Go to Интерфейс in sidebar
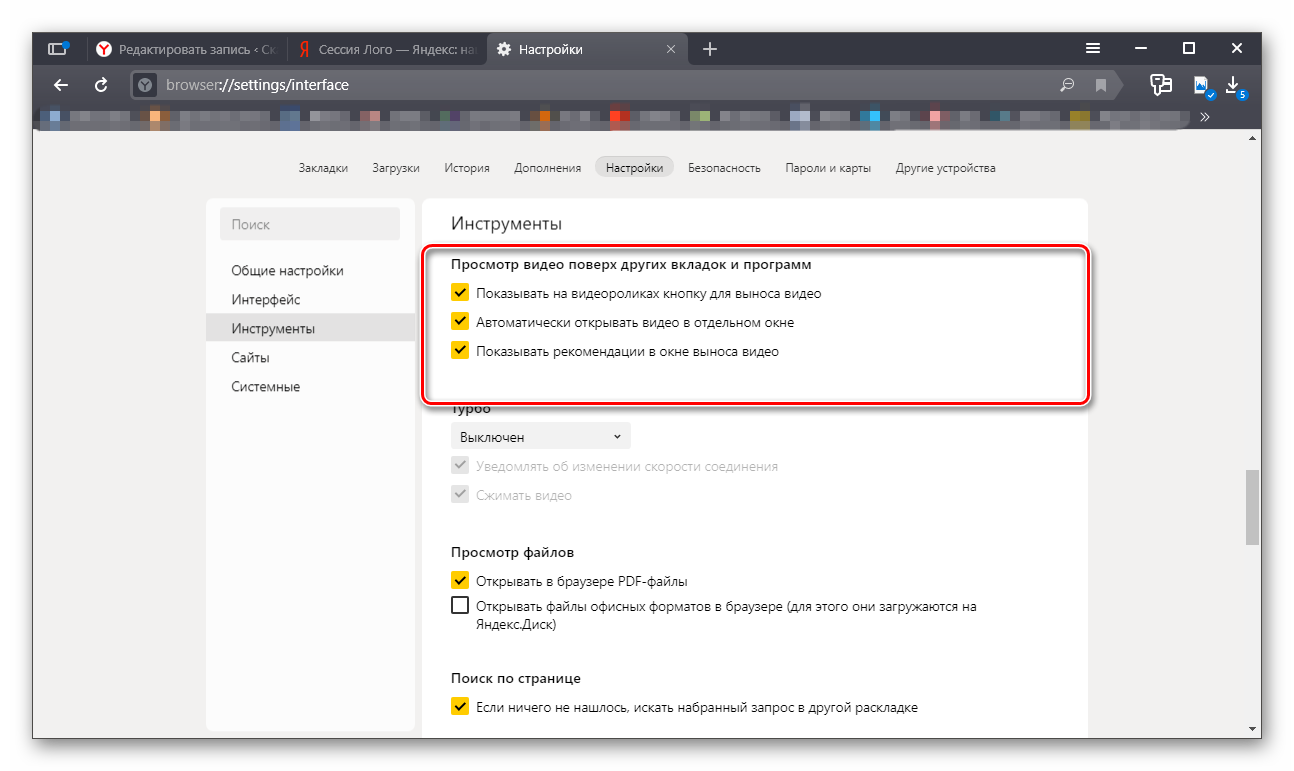Viewport: 1294px width, 771px height. 310,299
